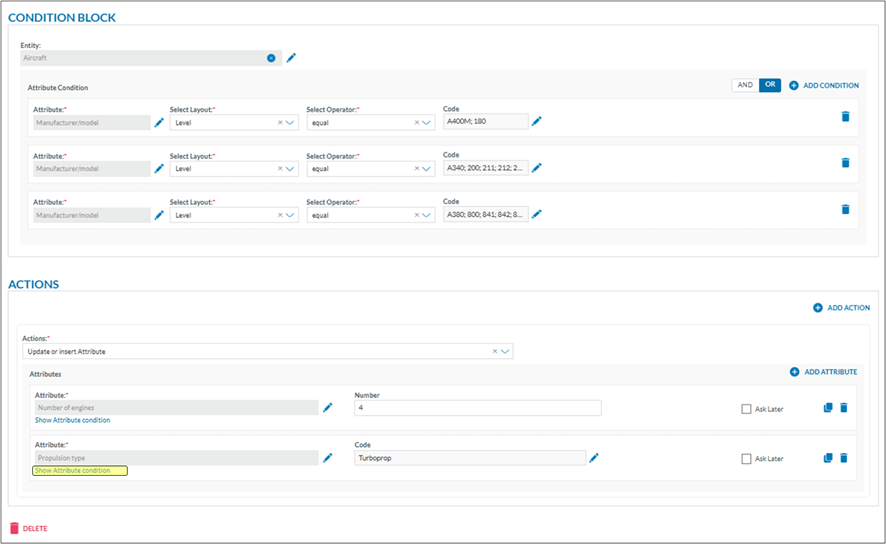Delete the A340 condition row

point(845,163)
